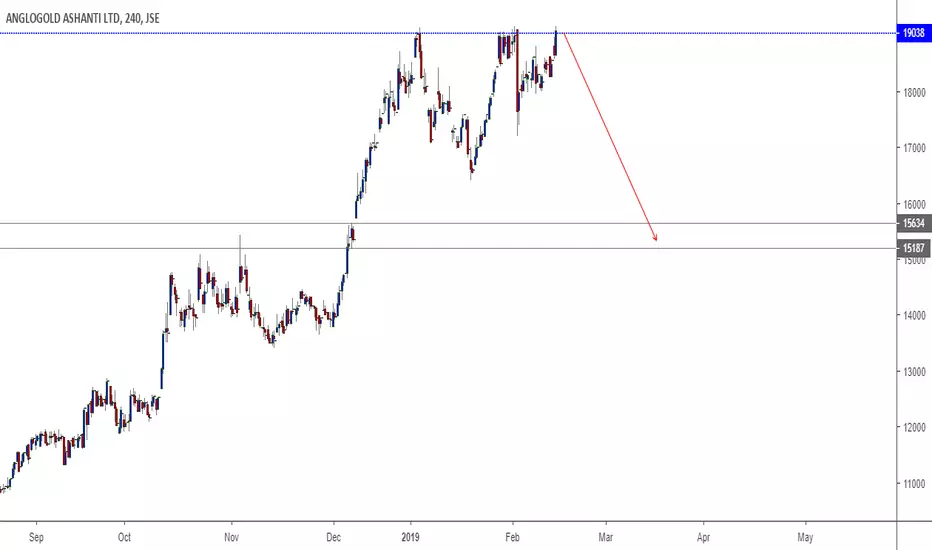Click the 17000 price axis value
Viewport: 932px width, 550px height.
(914, 148)
